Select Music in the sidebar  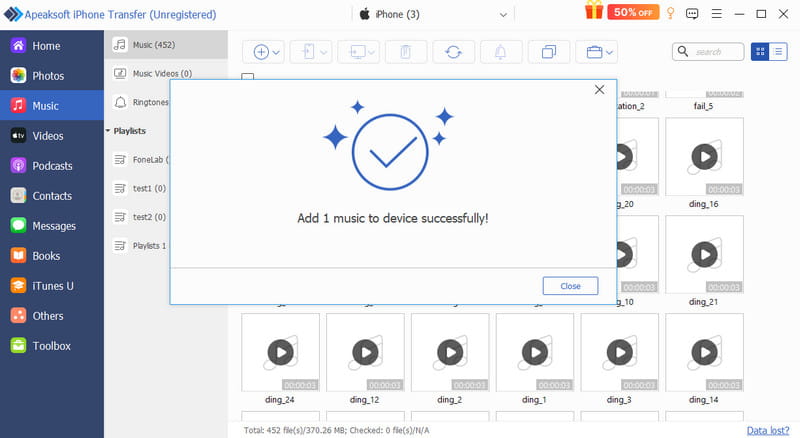(x=52, y=106)
